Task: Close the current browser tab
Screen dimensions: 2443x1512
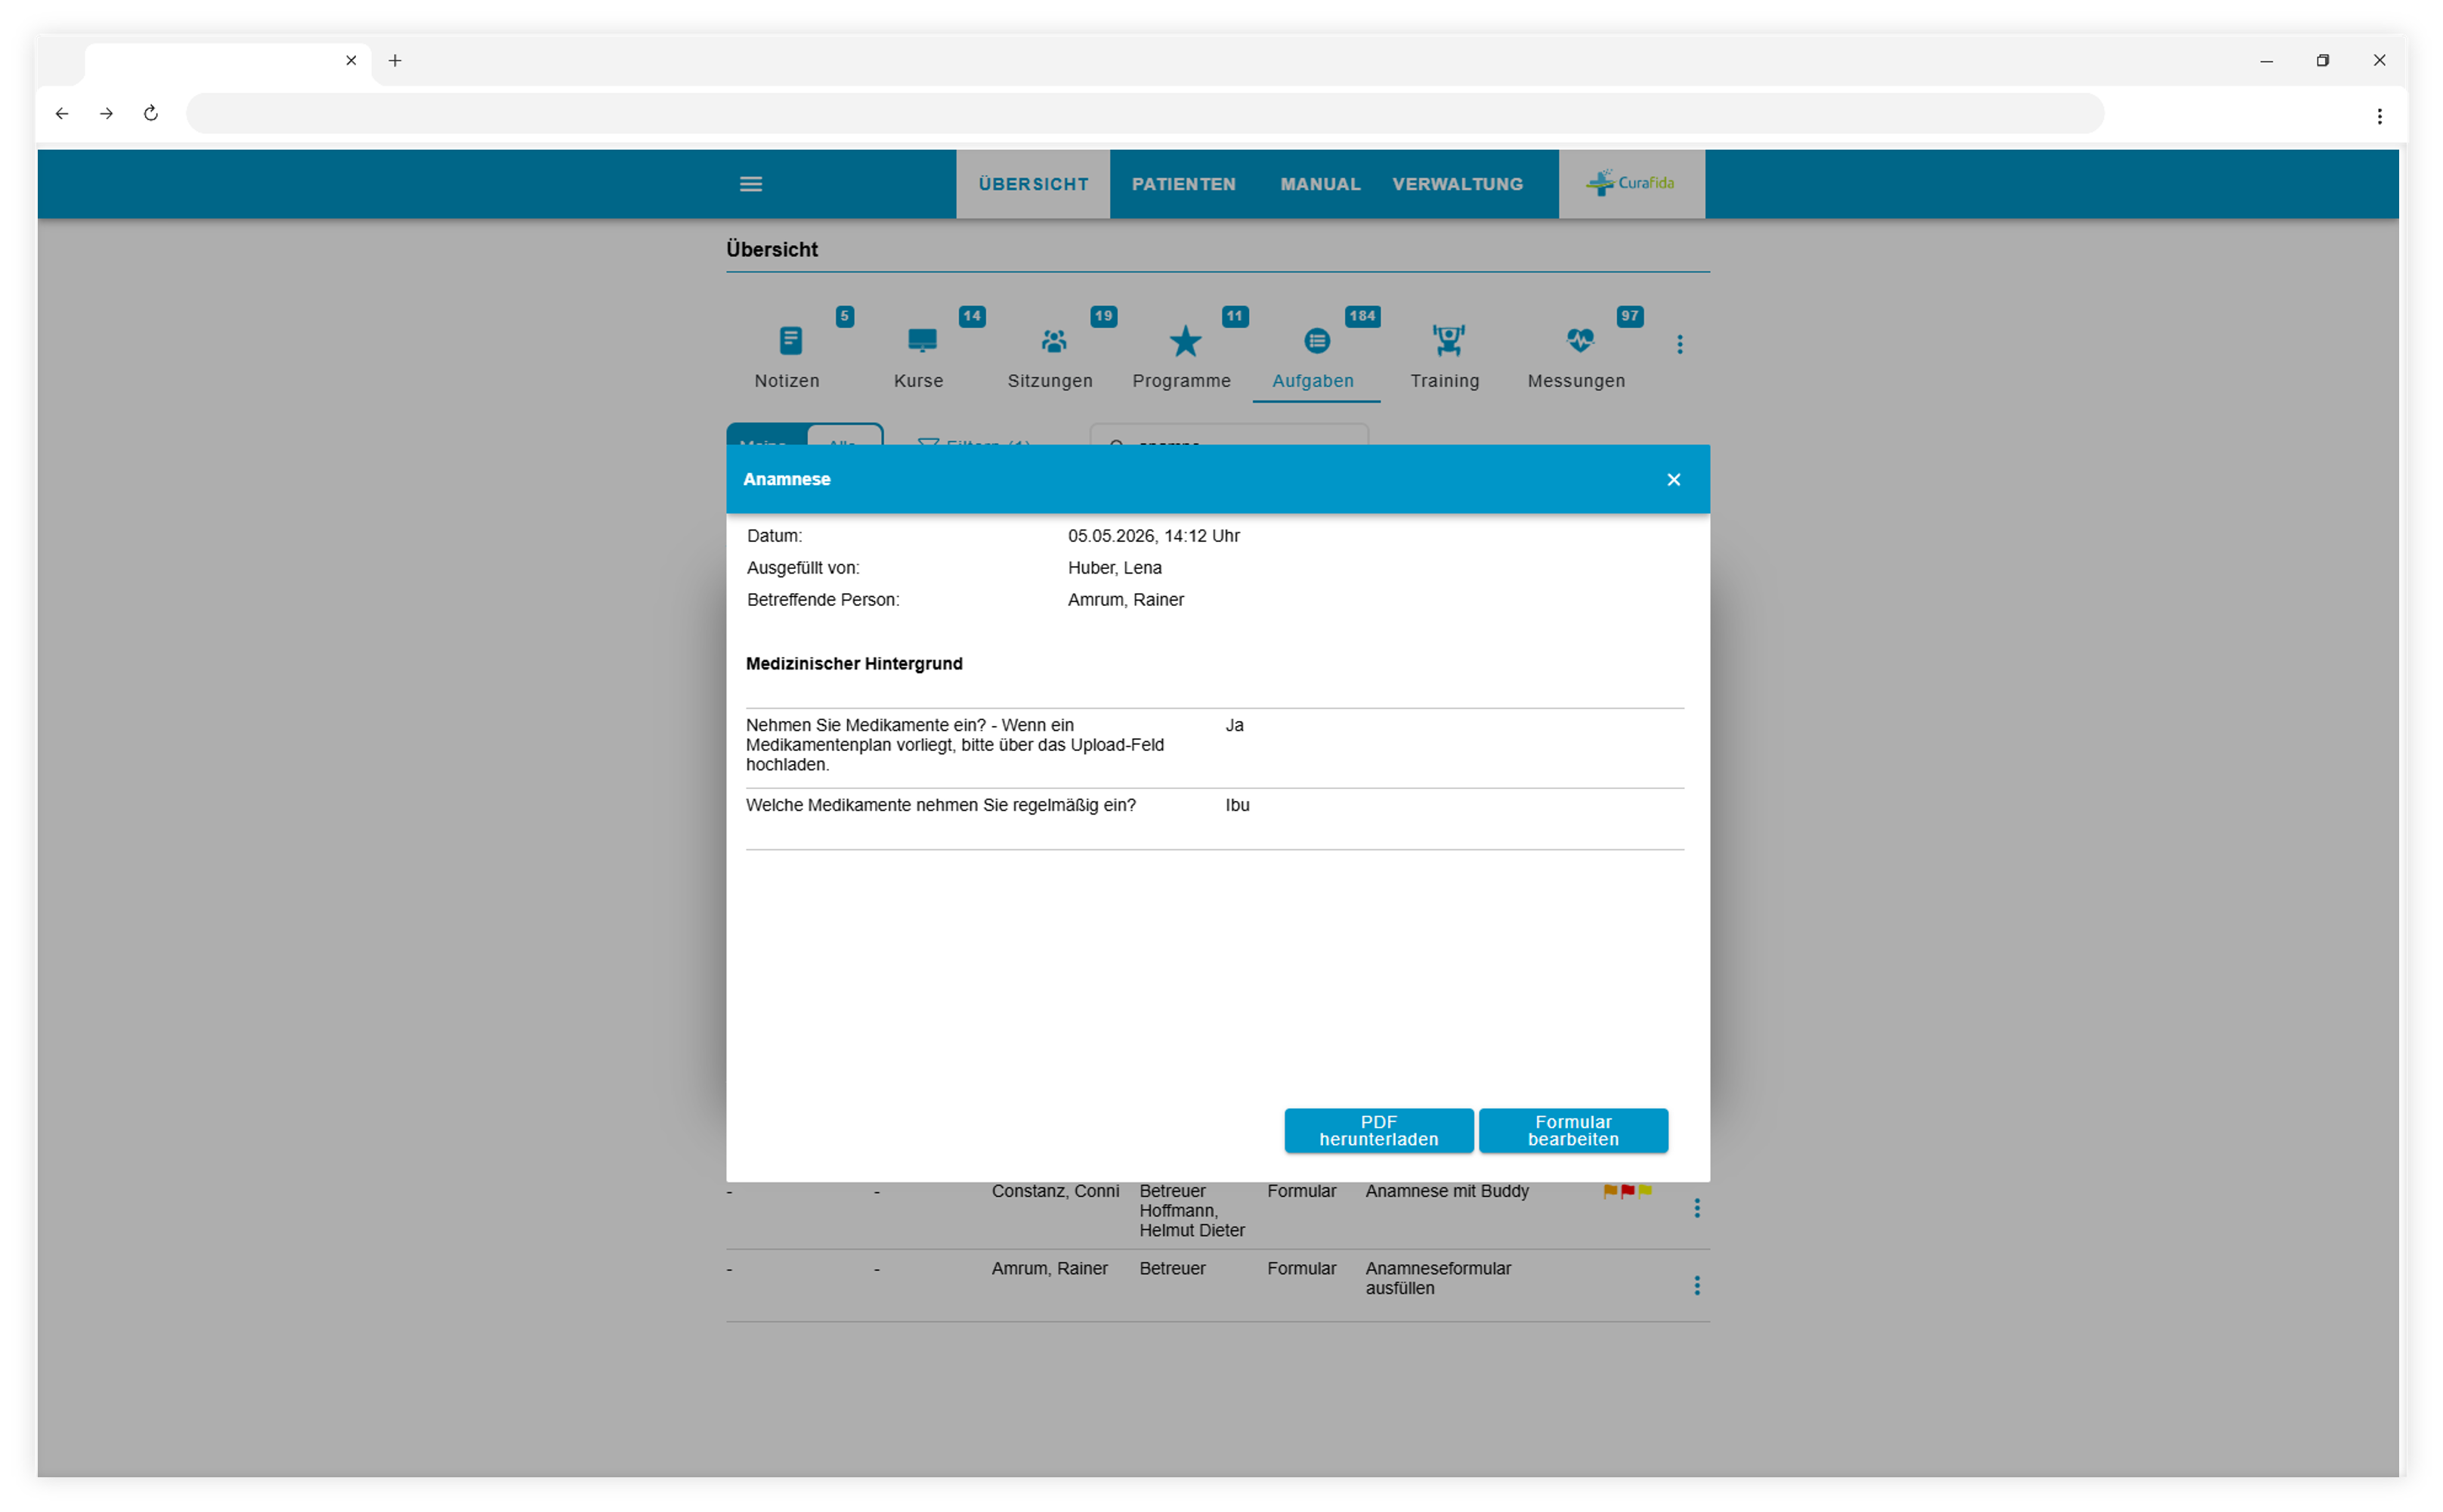Action: 351,61
